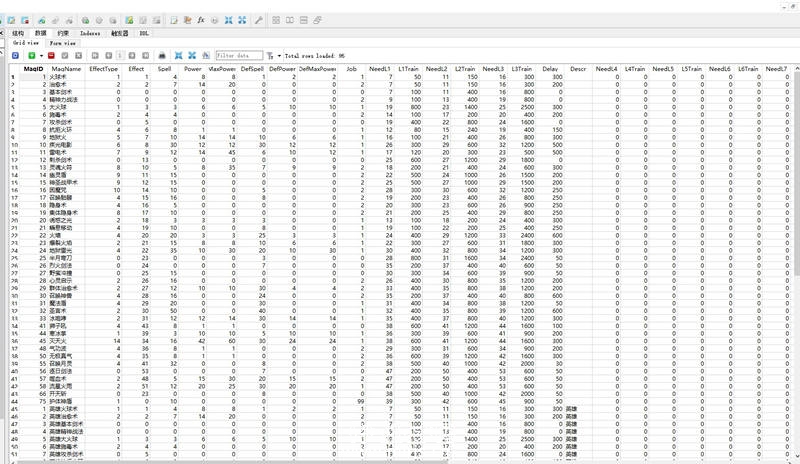The height and width of the screenshot is (464, 800).
Task: Open the SQL editor from the toolbar
Action: click(174, 20)
